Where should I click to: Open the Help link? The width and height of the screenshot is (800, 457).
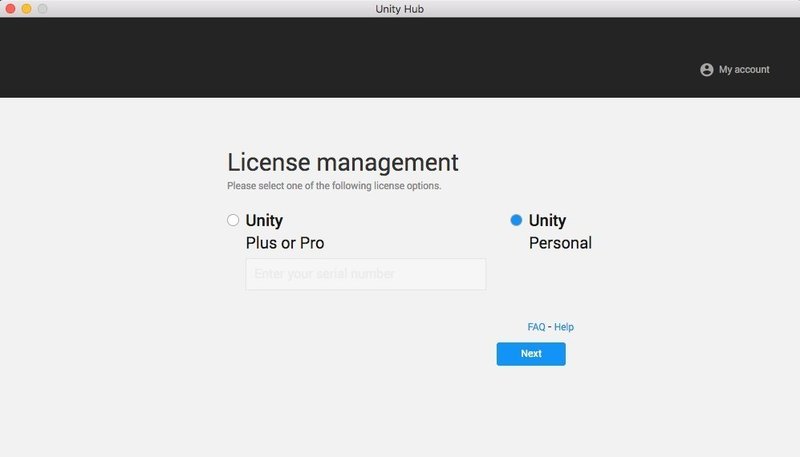click(x=564, y=327)
